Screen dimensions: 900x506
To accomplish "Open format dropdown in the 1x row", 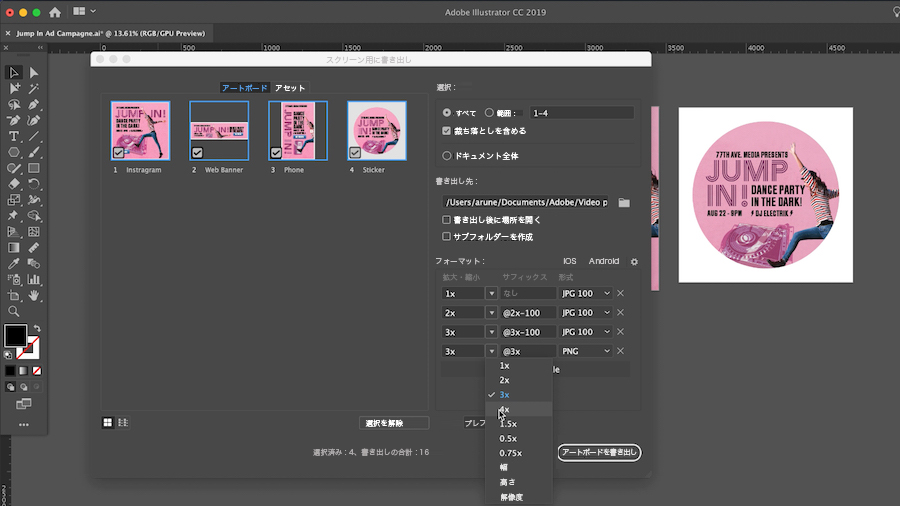I will click(x=585, y=293).
